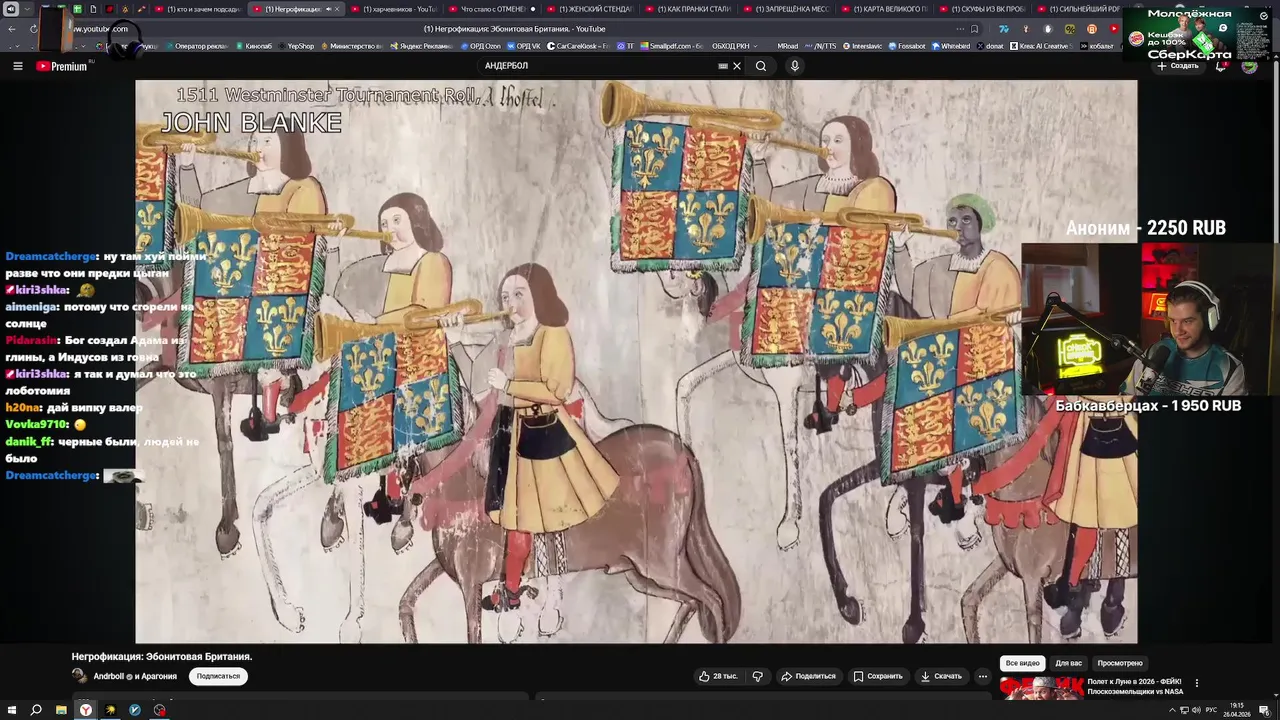
Task: Open donat bookmark
Action: coord(990,46)
